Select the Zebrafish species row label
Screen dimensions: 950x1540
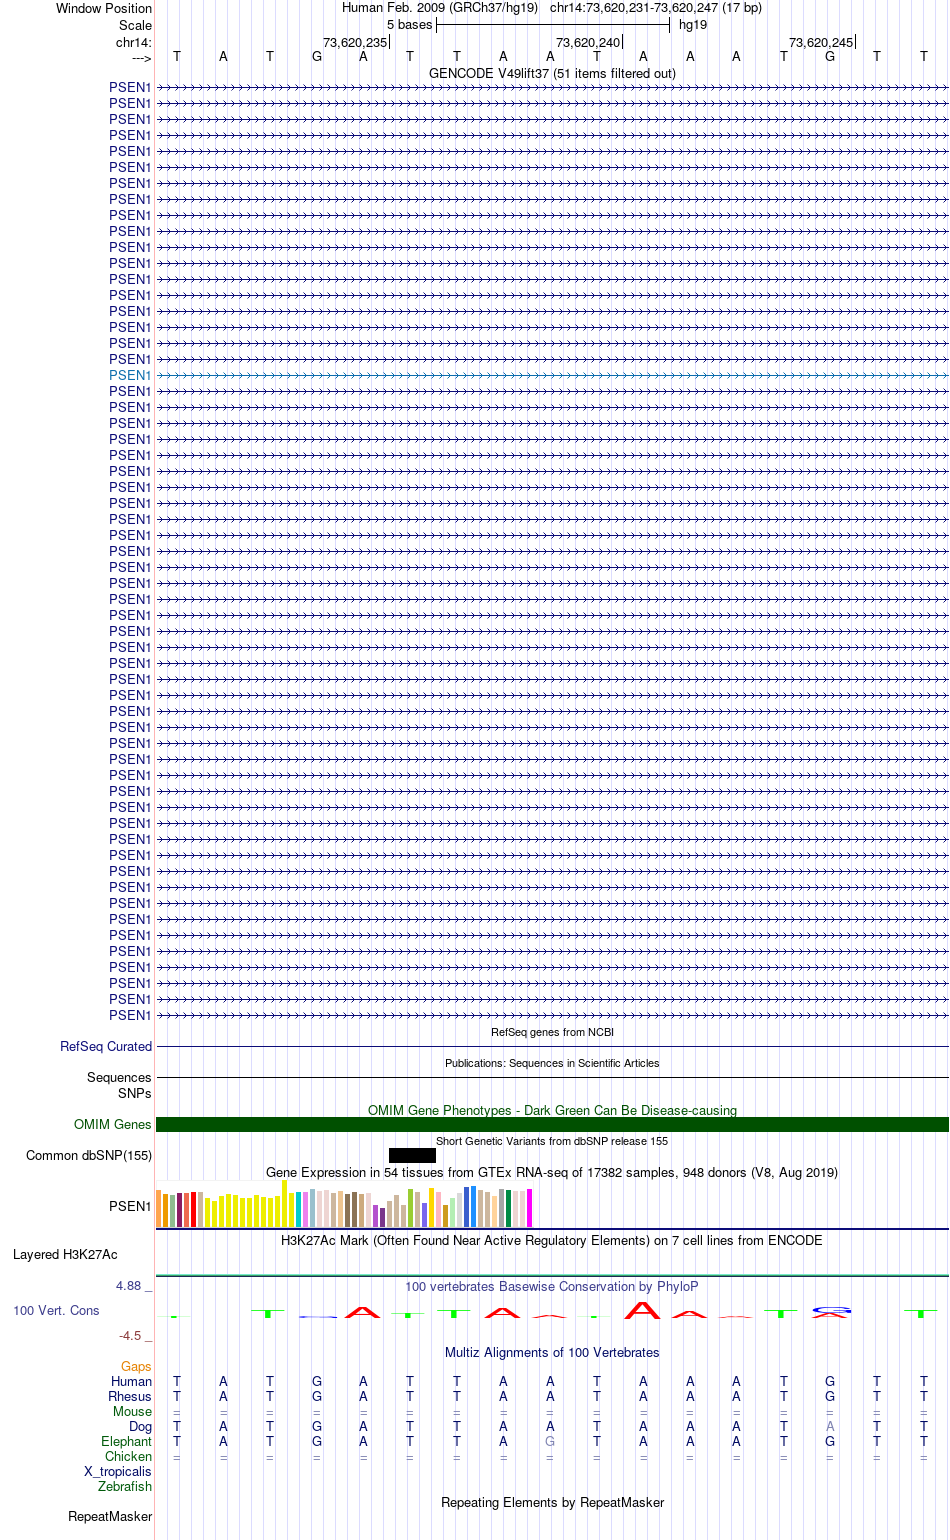(x=125, y=1486)
